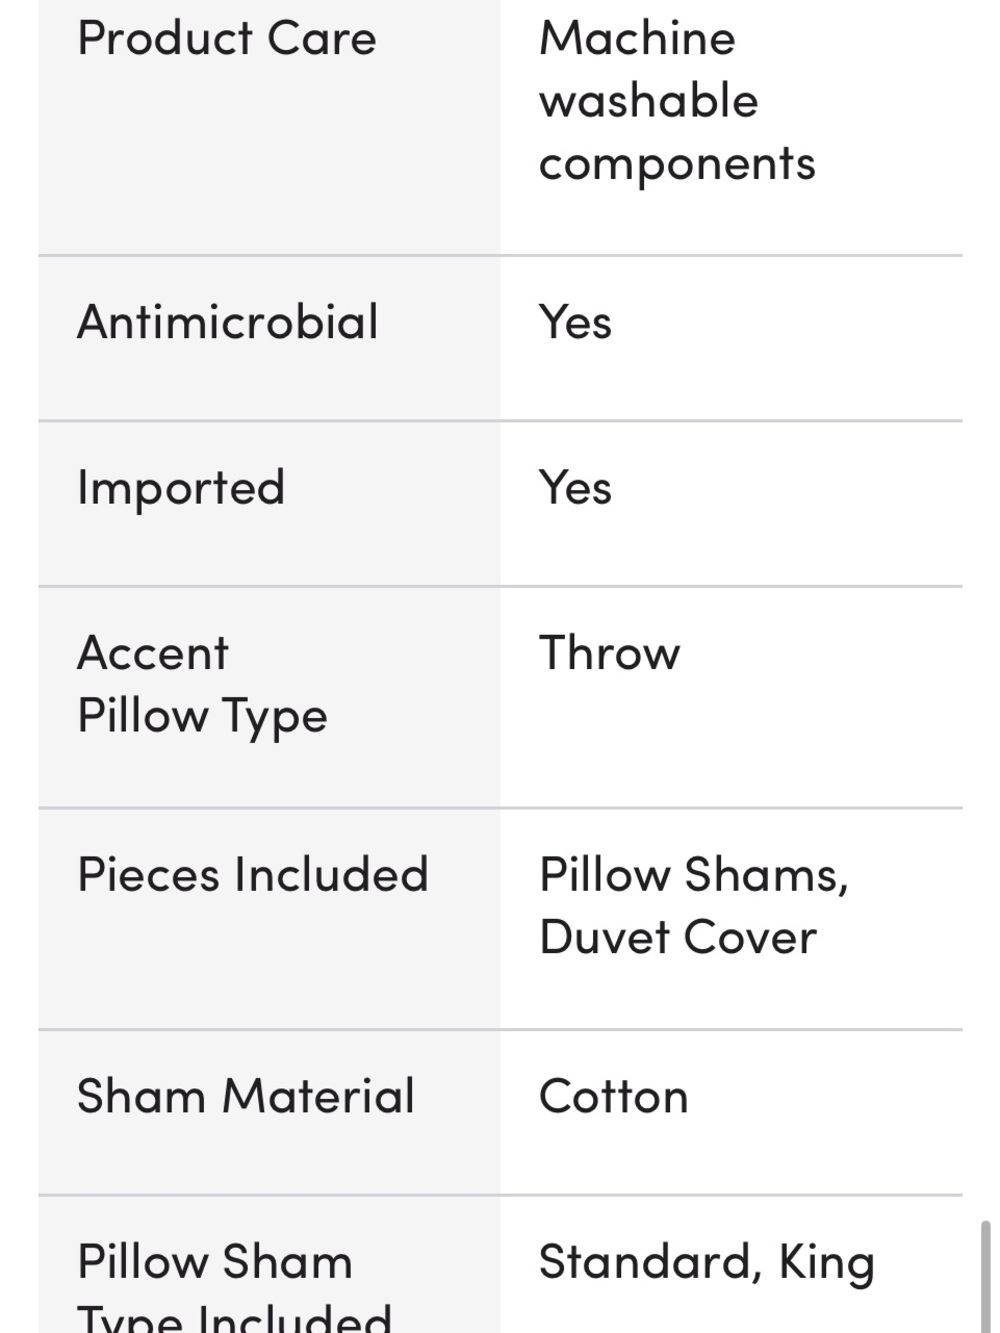
Task: Select the Imported row label
Action: pos(181,488)
